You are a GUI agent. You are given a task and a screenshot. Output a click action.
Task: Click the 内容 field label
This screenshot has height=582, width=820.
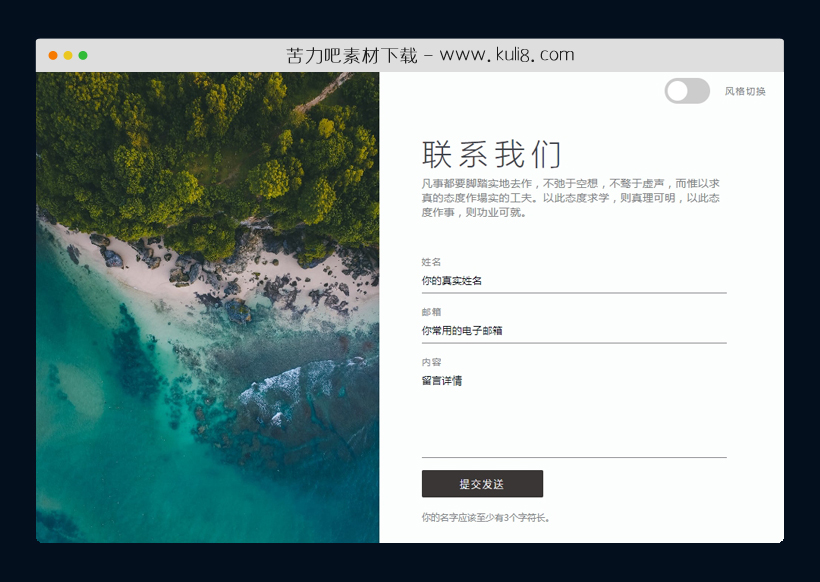coord(429,360)
